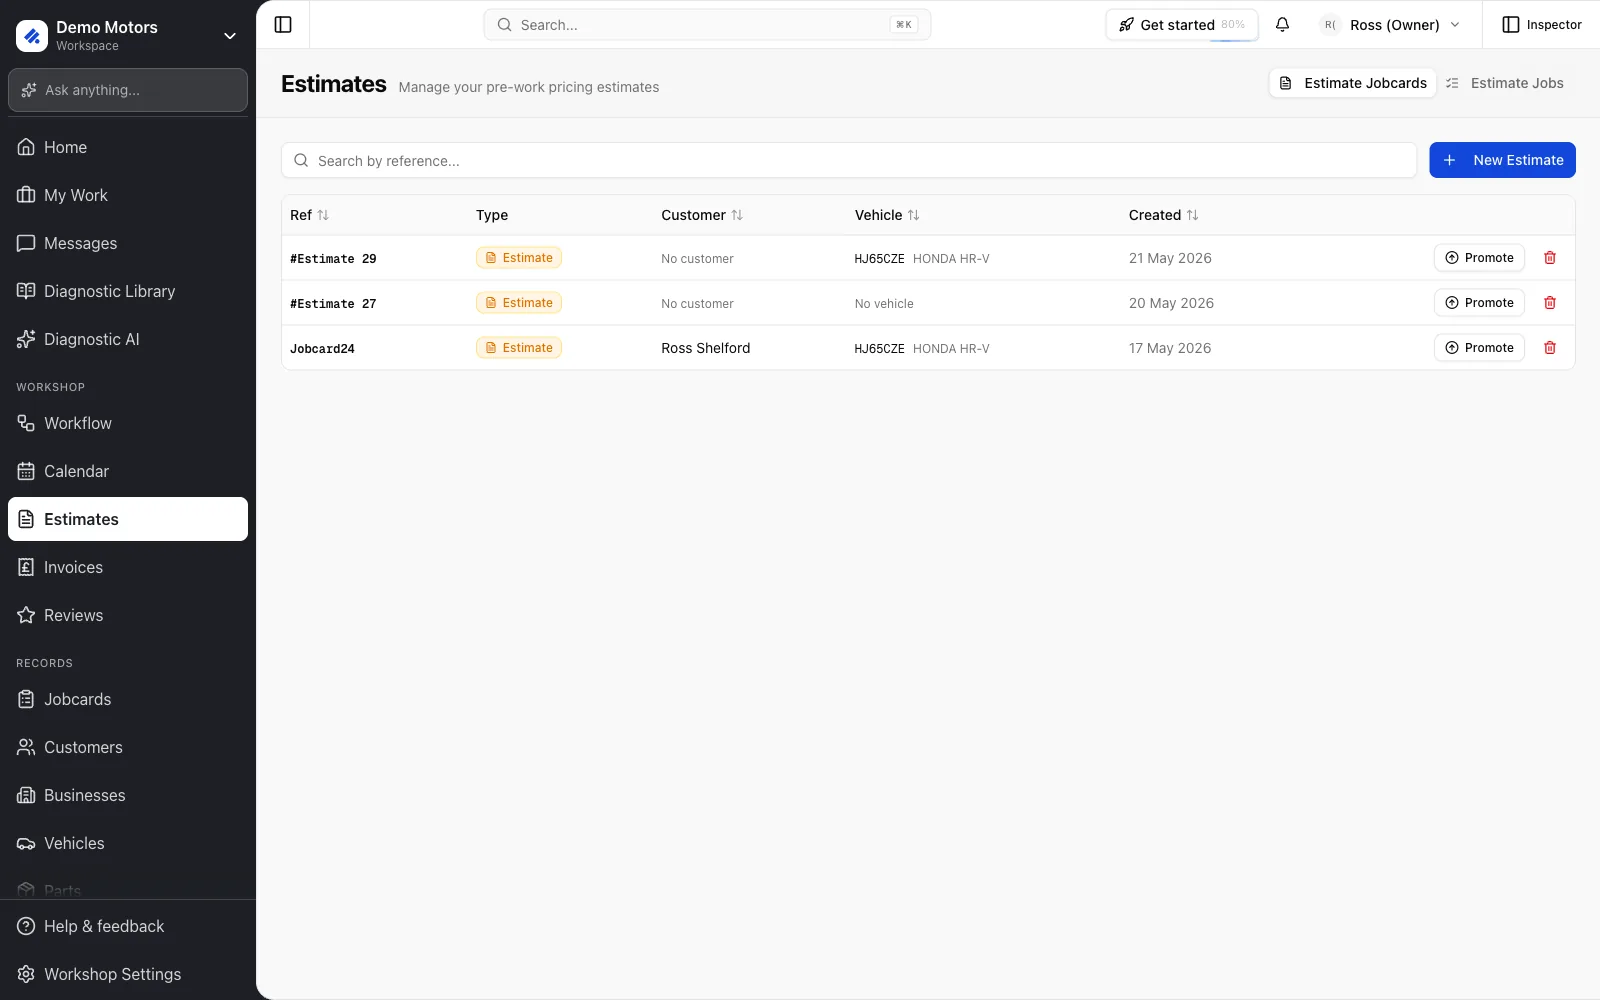Viewport: 1600px width, 1000px height.
Task: Open Customers records in sidebar
Action: click(128, 747)
